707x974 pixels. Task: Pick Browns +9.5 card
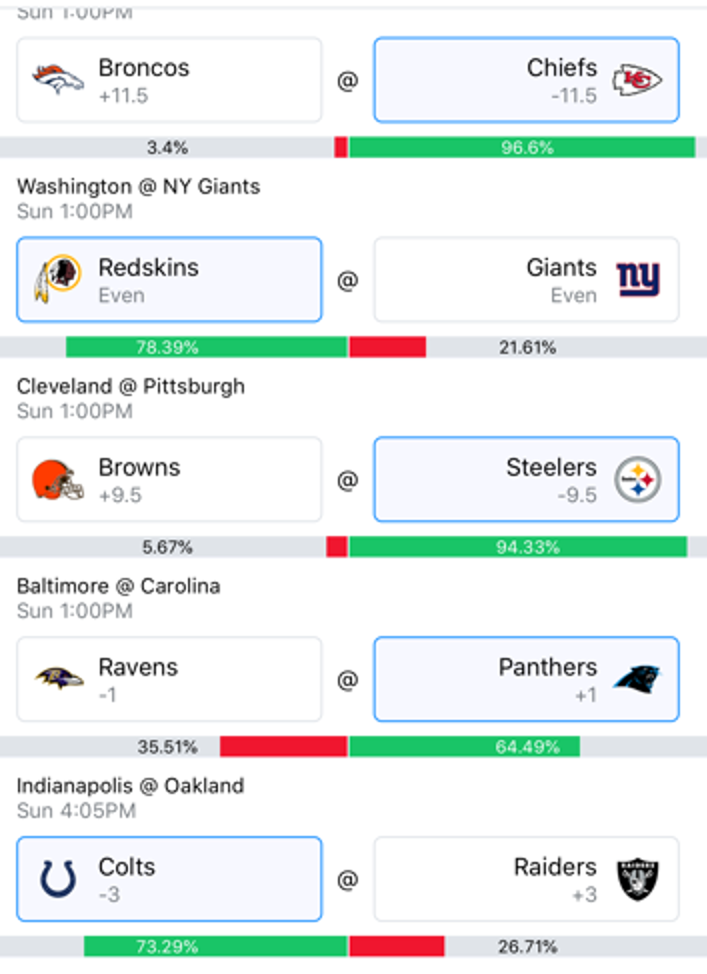(x=169, y=480)
